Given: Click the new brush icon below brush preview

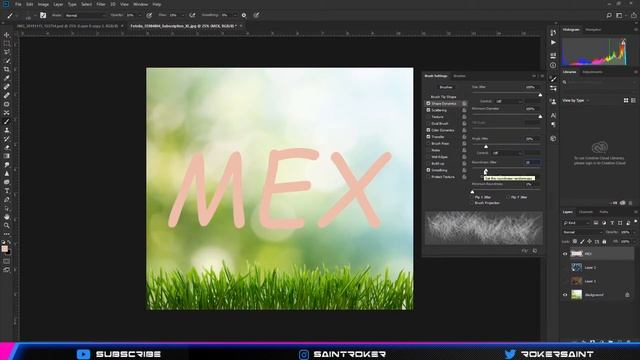Looking at the screenshot, I should coord(535,251).
